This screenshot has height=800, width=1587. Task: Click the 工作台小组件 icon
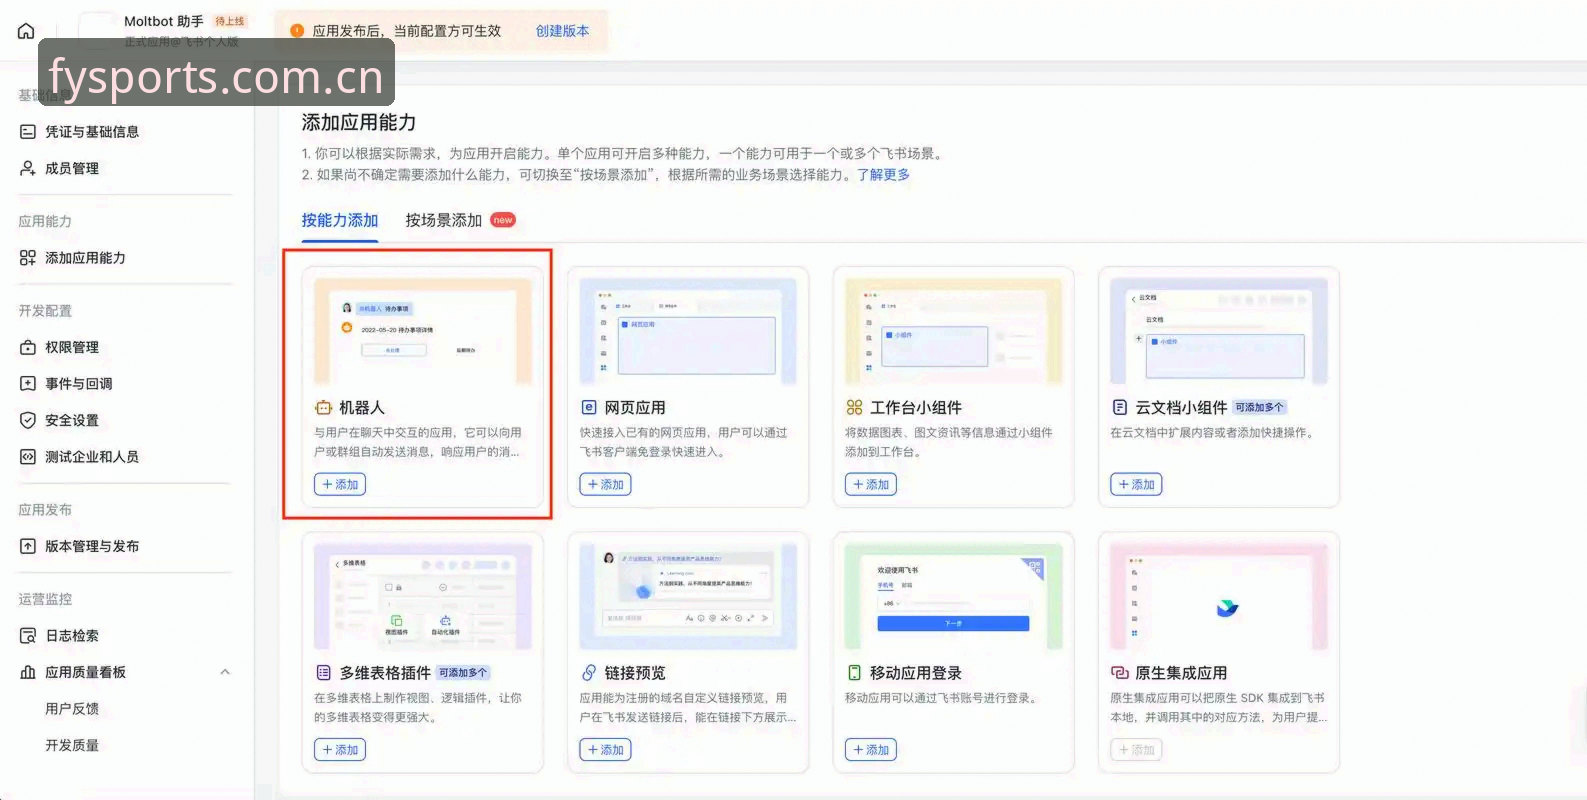tap(854, 408)
